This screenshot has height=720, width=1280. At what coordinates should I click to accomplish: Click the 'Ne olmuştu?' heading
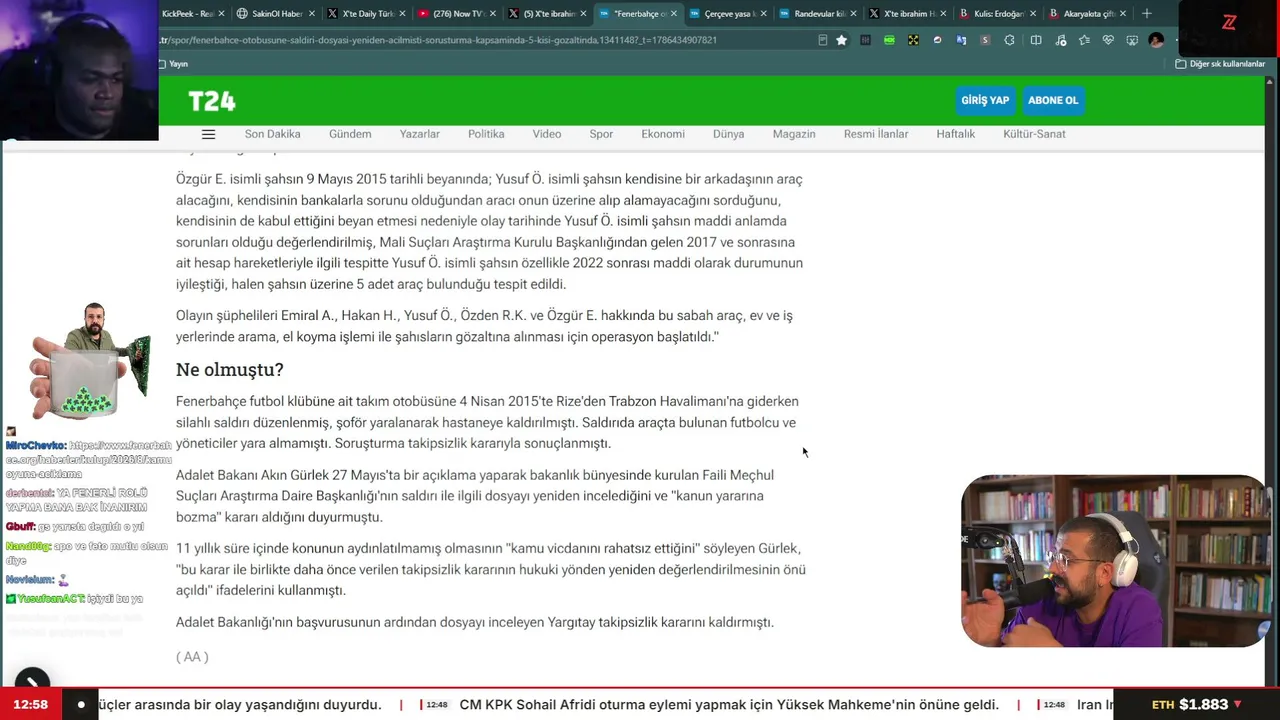(x=230, y=370)
